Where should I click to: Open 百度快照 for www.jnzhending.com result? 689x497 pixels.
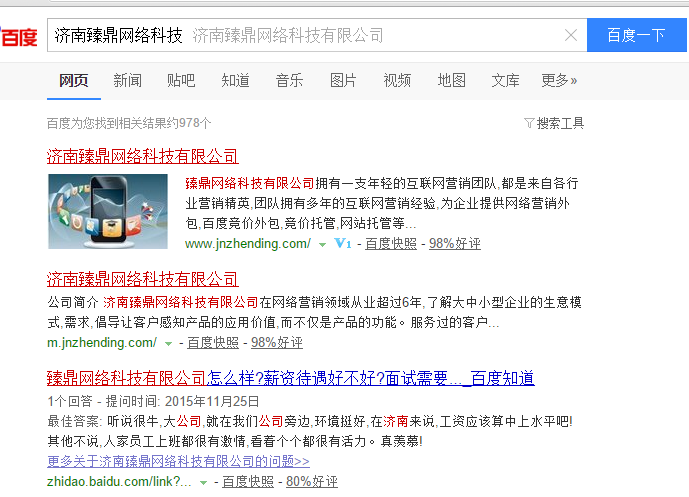[x=391, y=243]
